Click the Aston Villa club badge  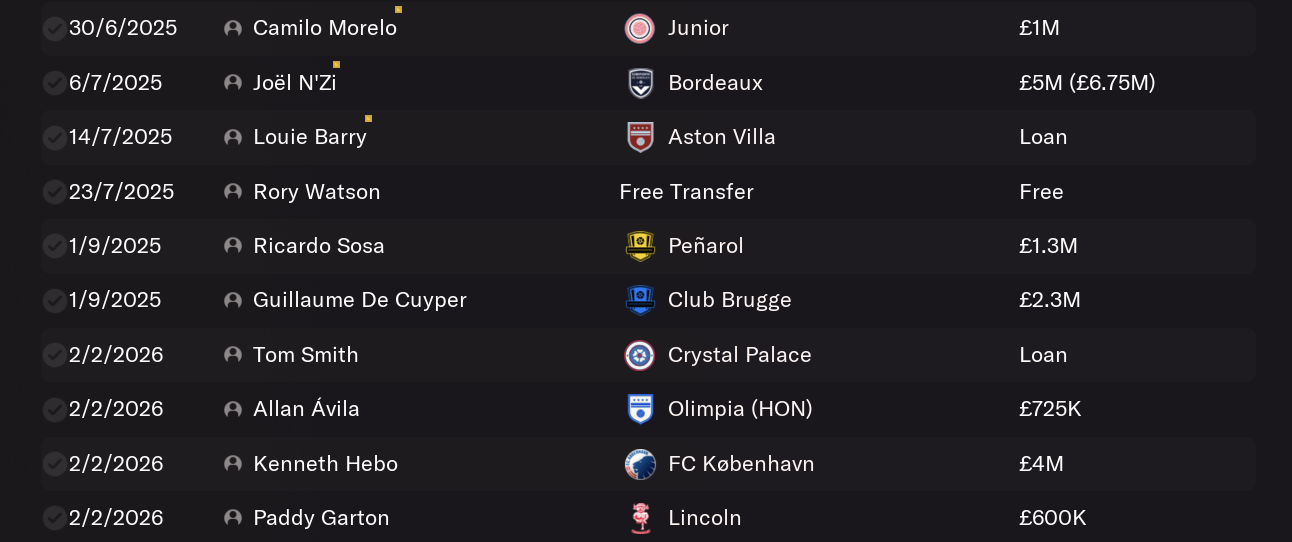640,137
